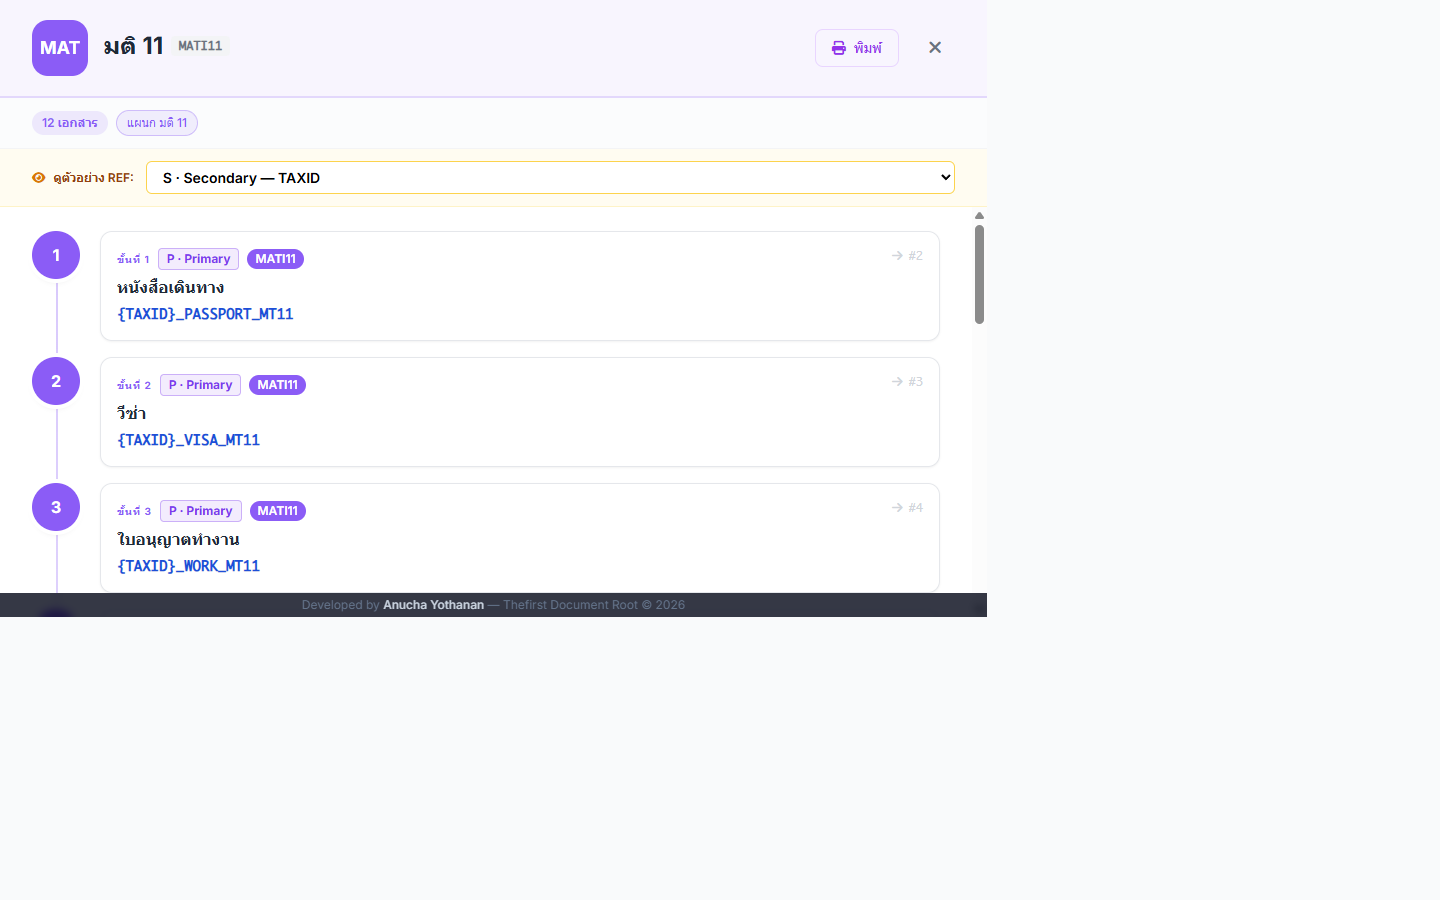This screenshot has height=900, width=1440.
Task: Click the step 2 circle marker
Action: pos(56,381)
